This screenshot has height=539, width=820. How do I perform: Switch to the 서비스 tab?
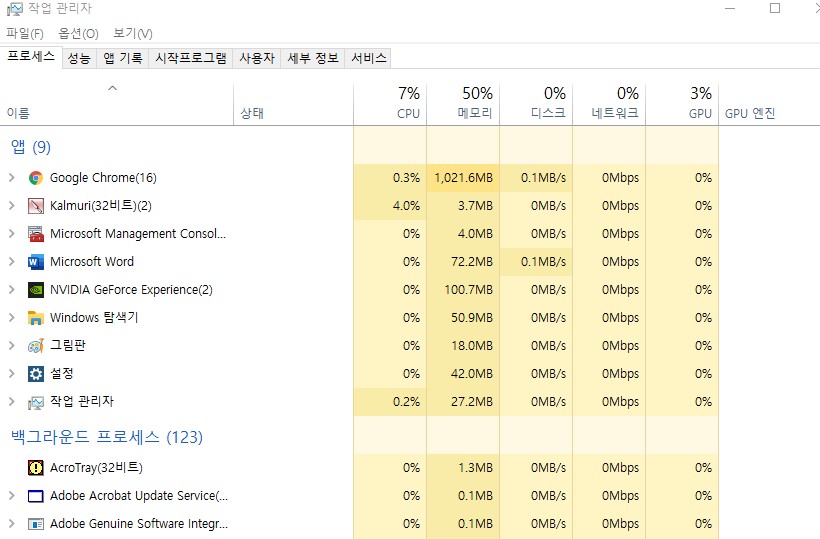(369, 58)
